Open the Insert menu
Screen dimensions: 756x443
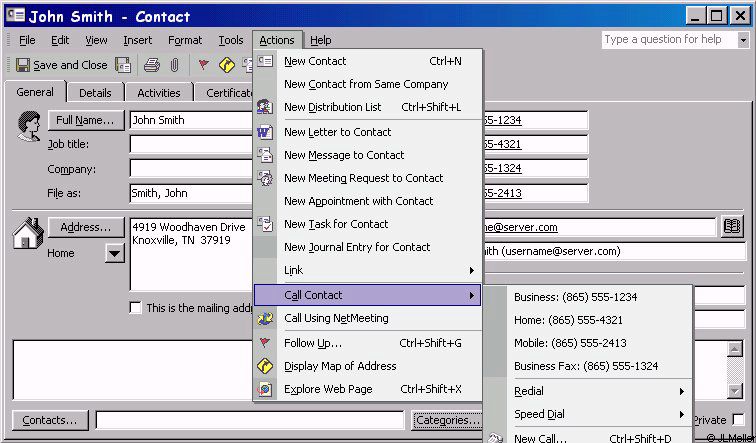coord(137,40)
